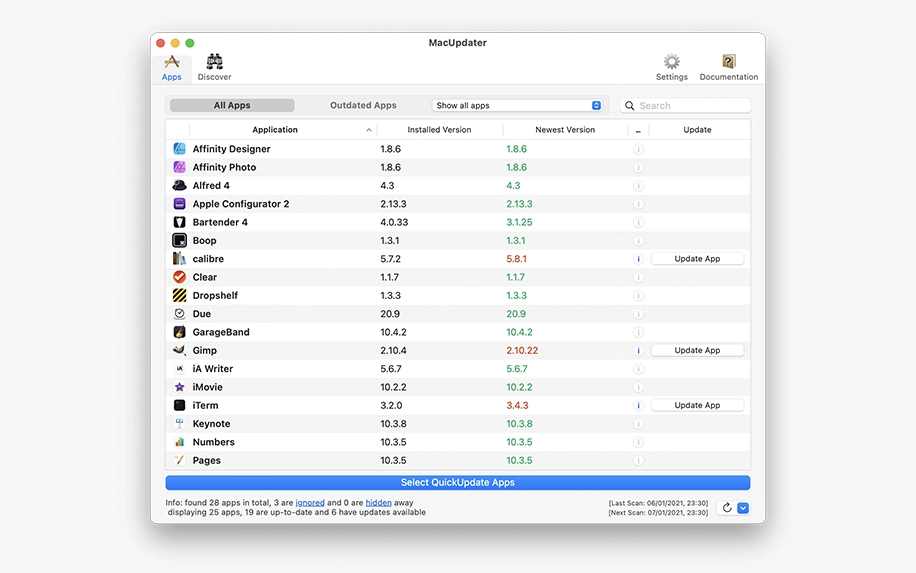The height and width of the screenshot is (573, 916).
Task: Click the Update column header
Action: pos(698,130)
